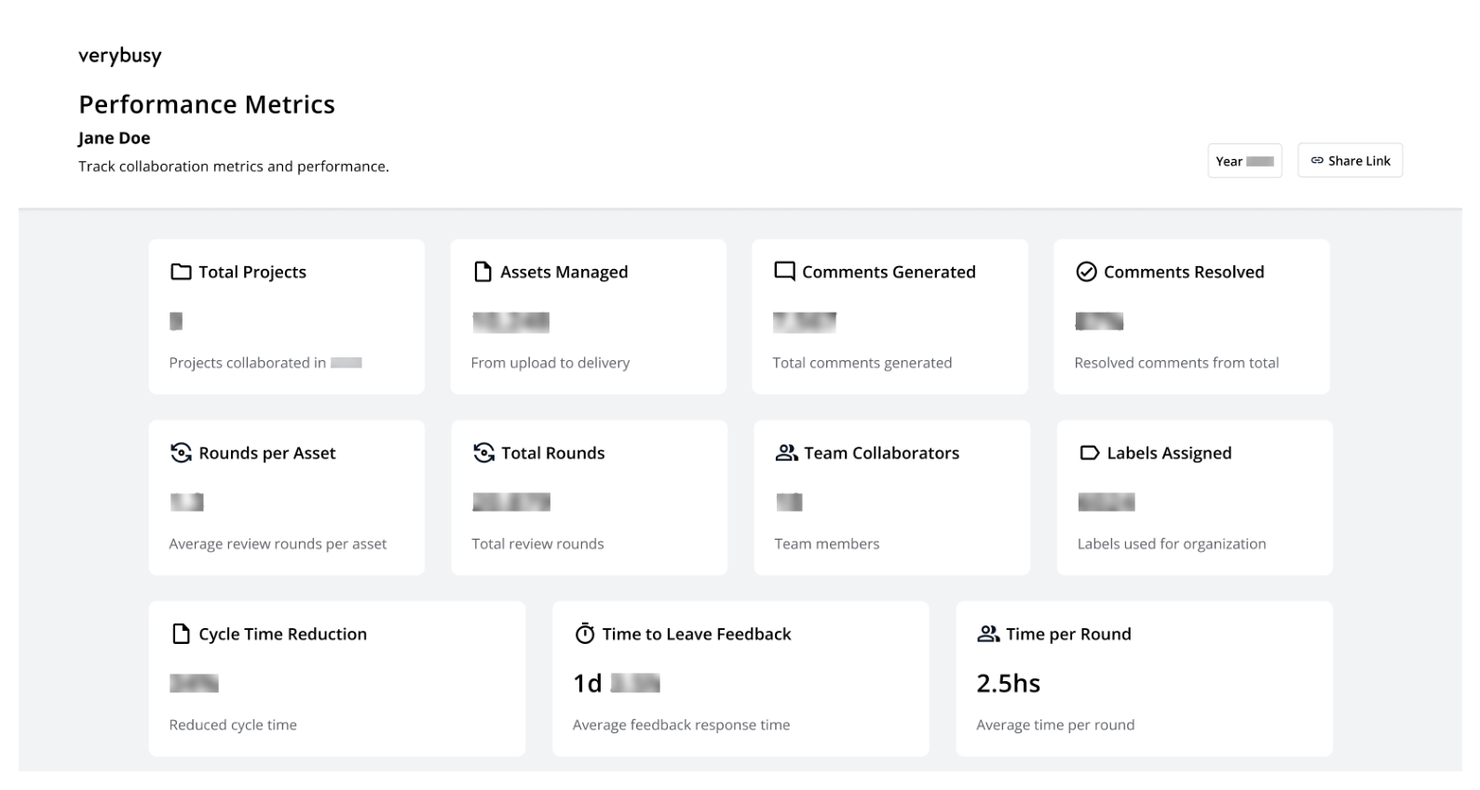Click the people icon beside Team Collaborators

787,453
